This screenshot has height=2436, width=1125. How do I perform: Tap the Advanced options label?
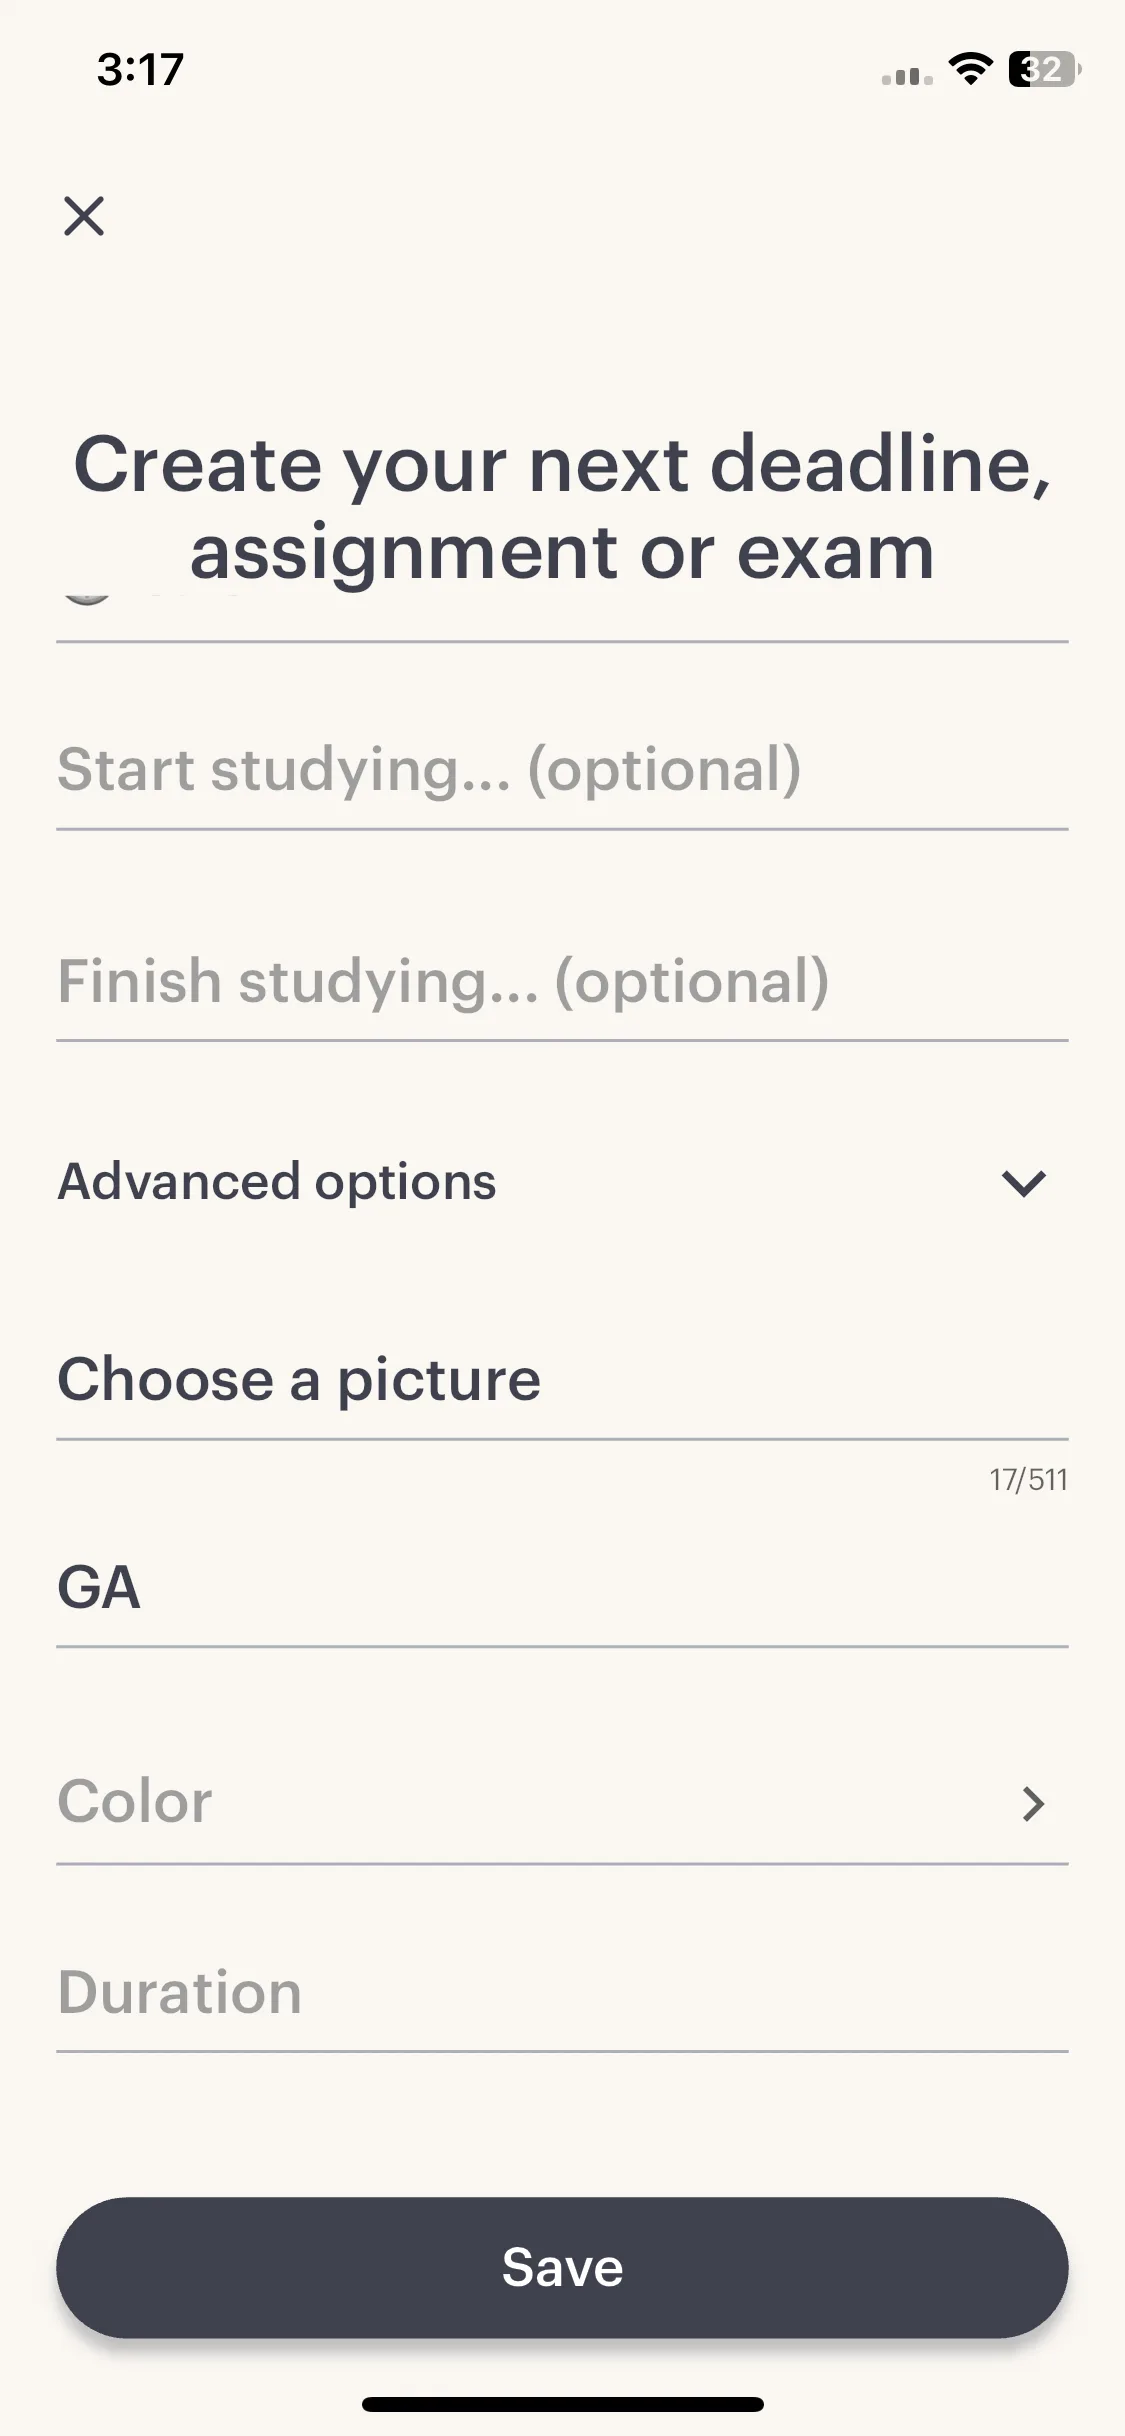[x=277, y=1182]
